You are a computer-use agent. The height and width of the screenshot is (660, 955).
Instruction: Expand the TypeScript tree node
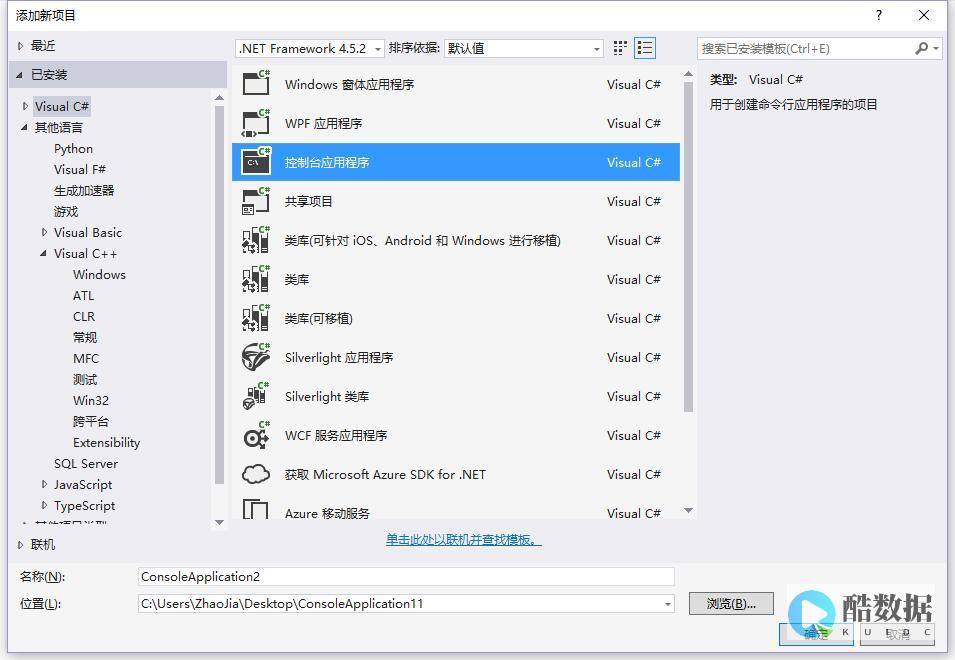44,505
